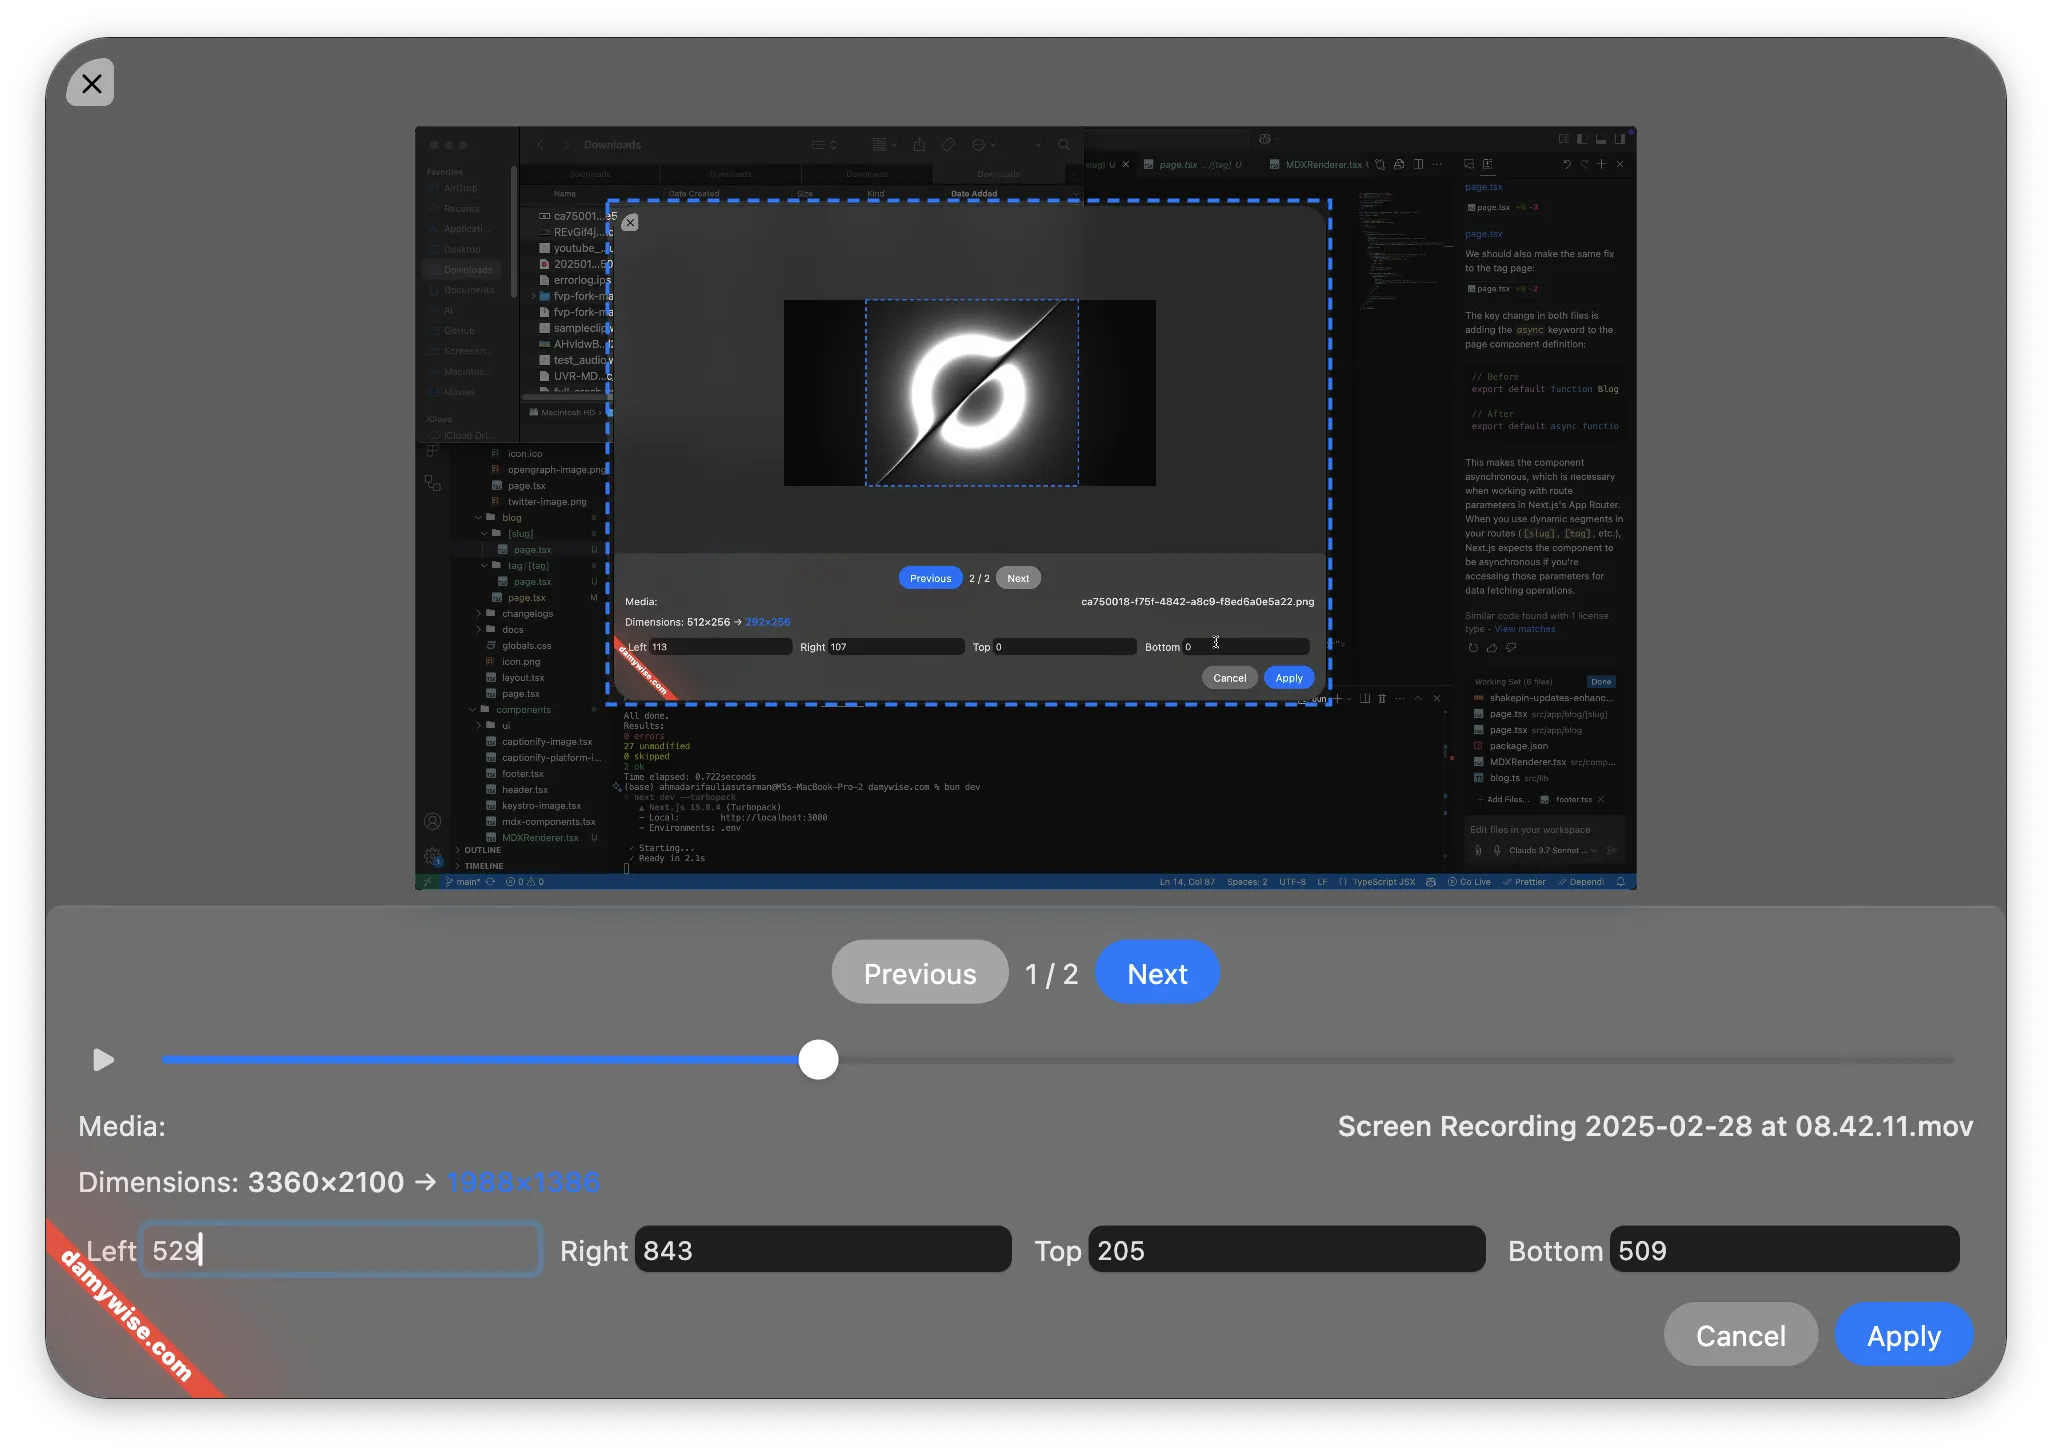Select the git branch indicator showing main

click(x=466, y=882)
